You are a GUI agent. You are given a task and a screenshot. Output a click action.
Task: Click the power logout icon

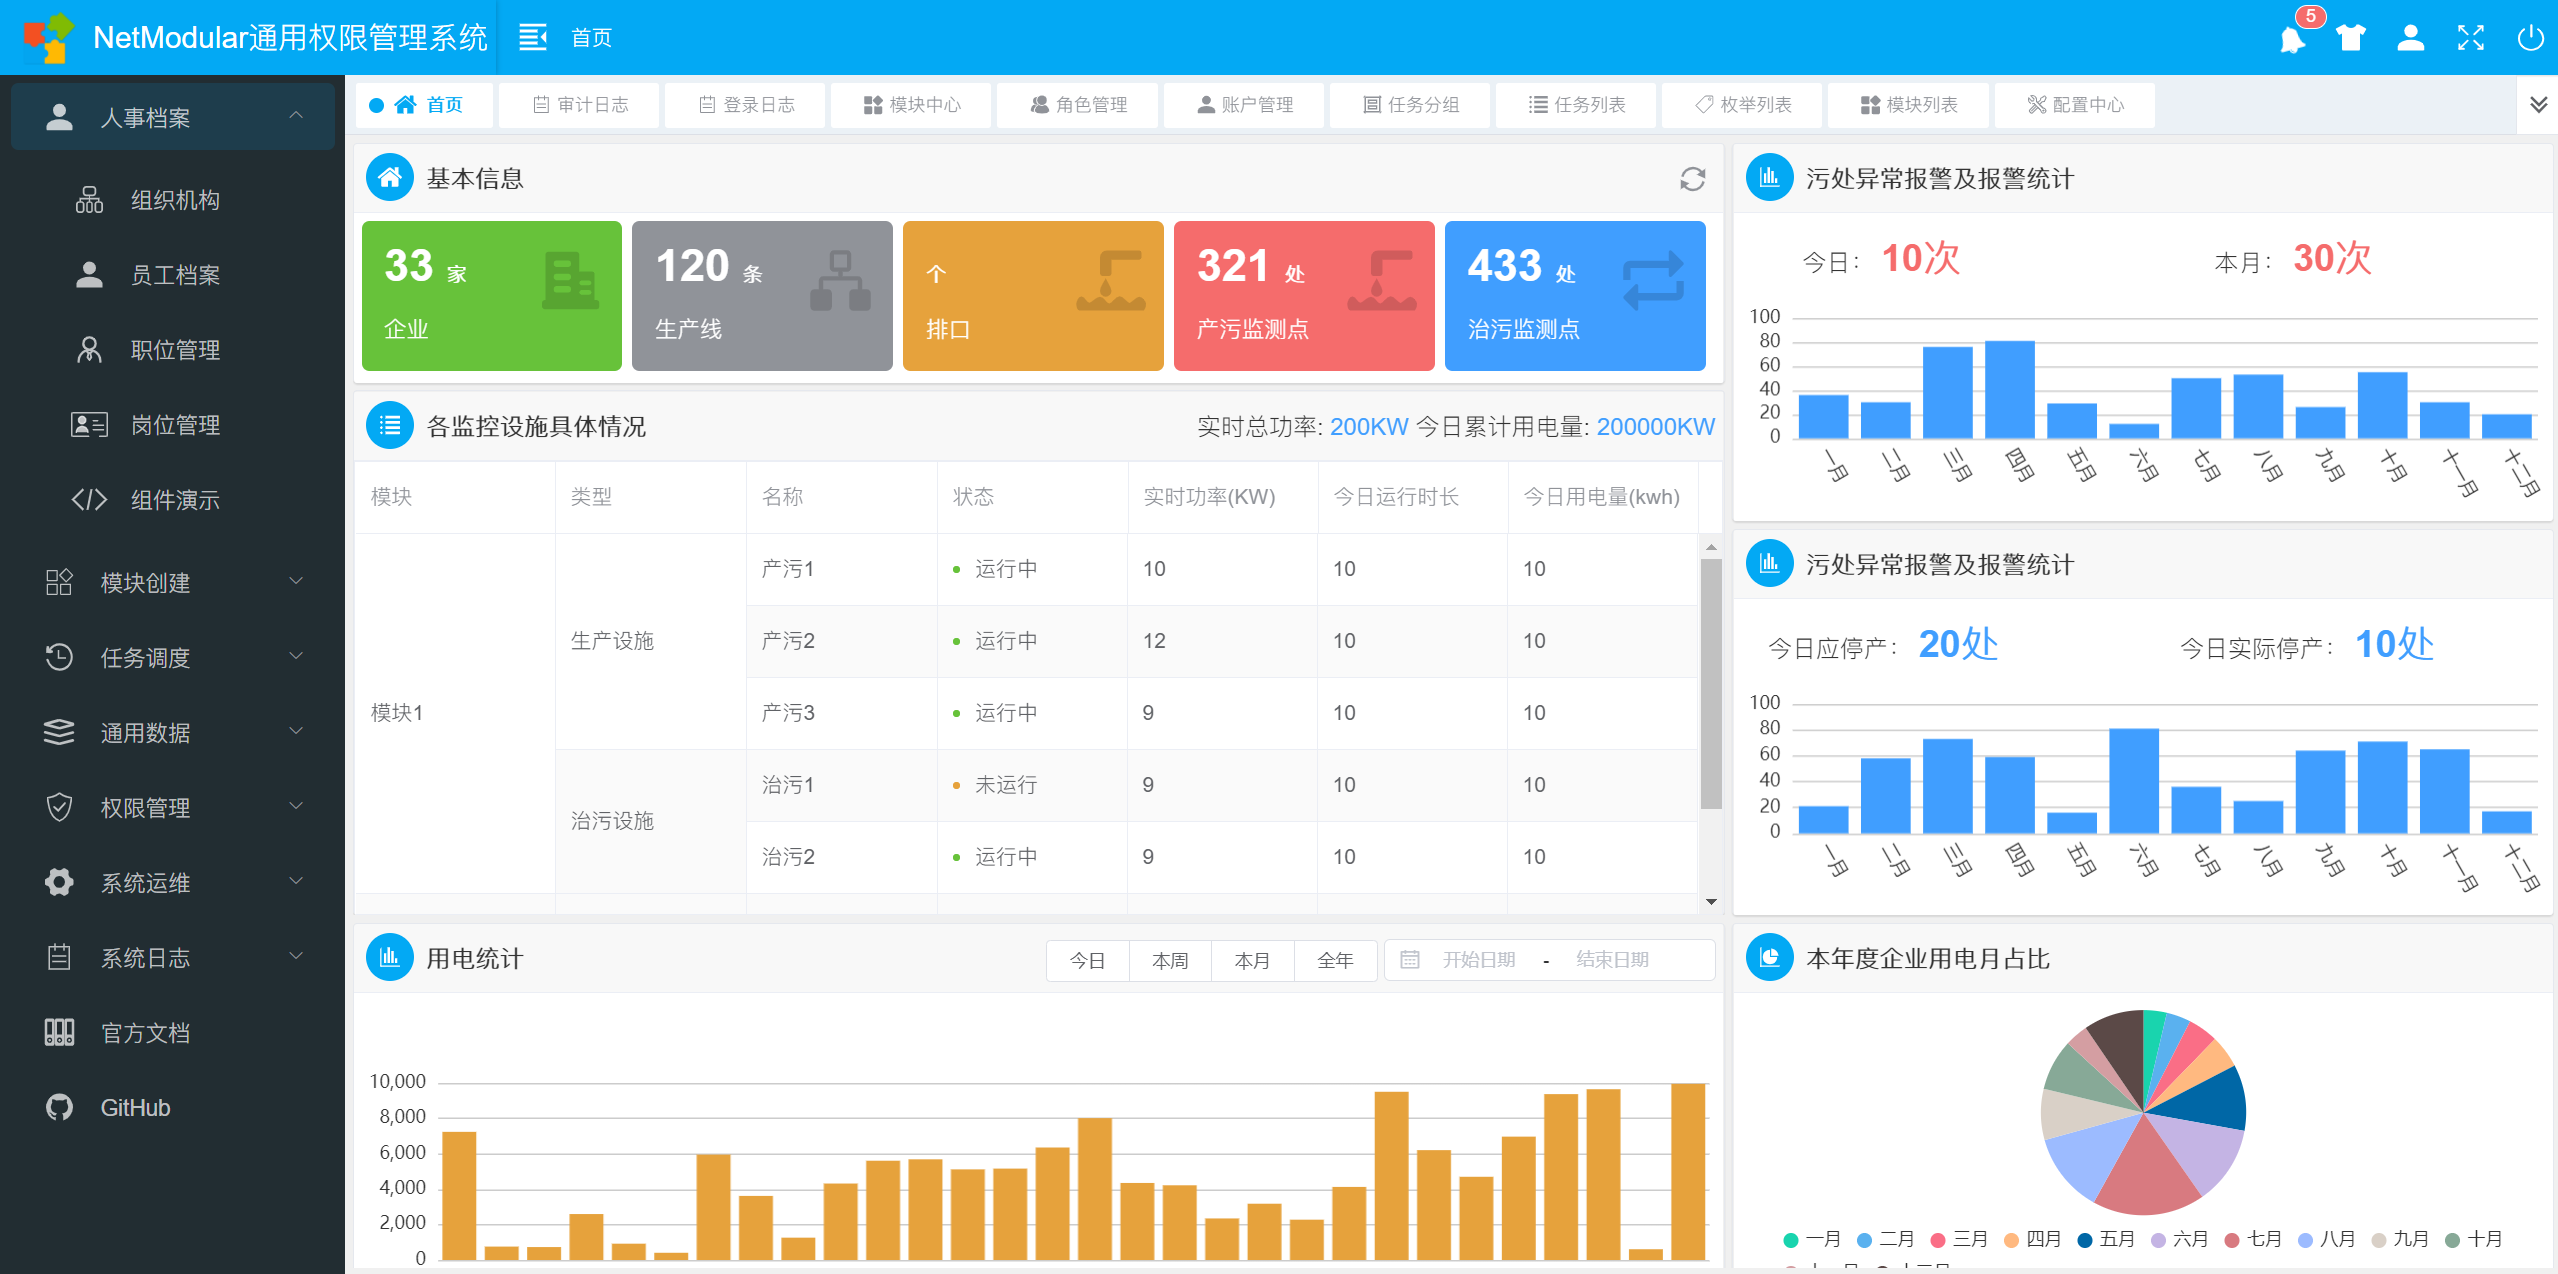click(2531, 38)
